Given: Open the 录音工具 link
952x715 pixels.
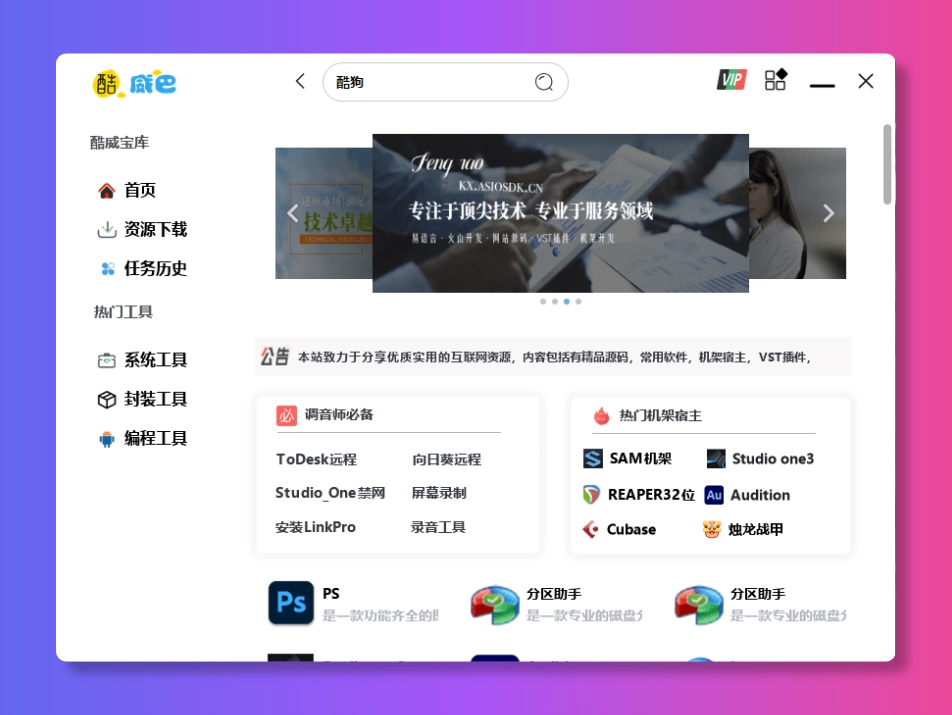Looking at the screenshot, I should [438, 527].
